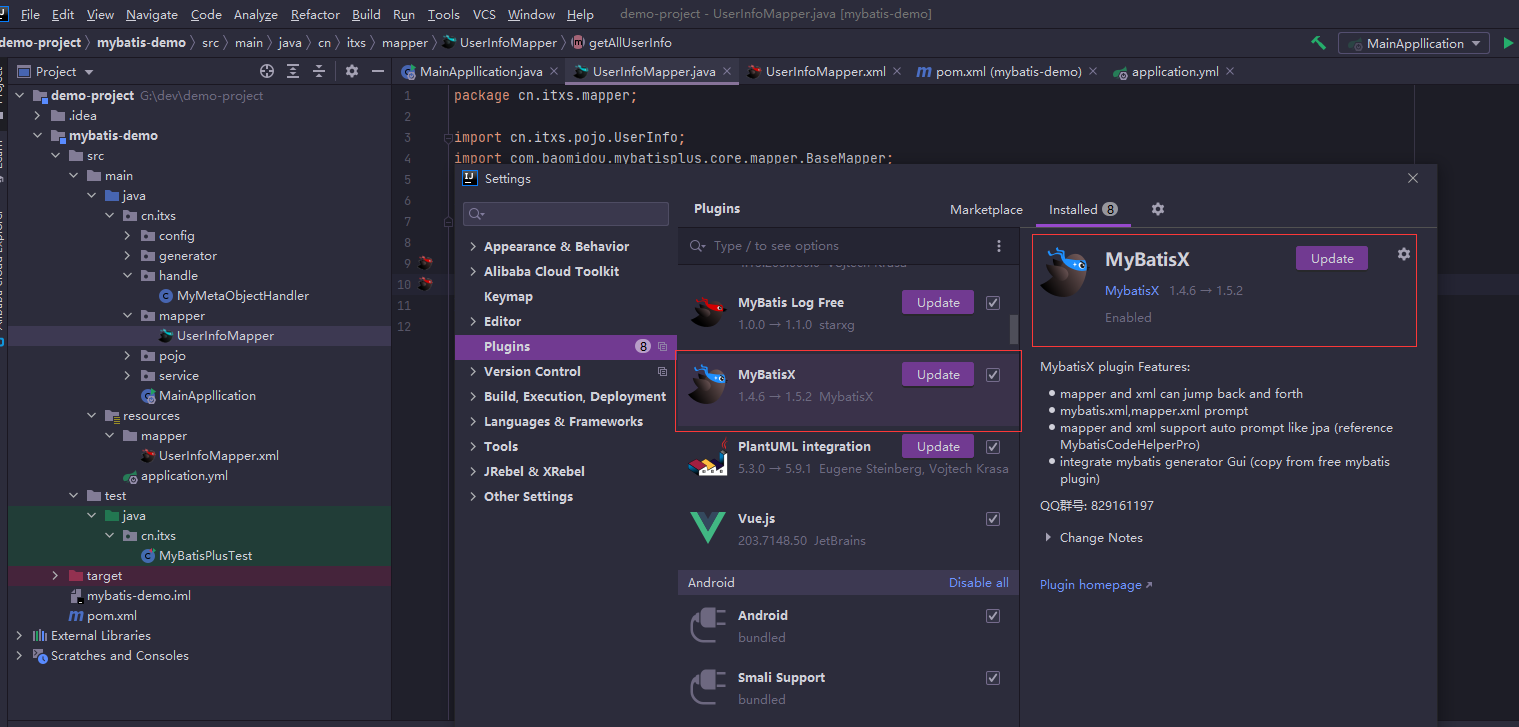Open MainAppllication run configuration dropdown

tap(1415, 43)
